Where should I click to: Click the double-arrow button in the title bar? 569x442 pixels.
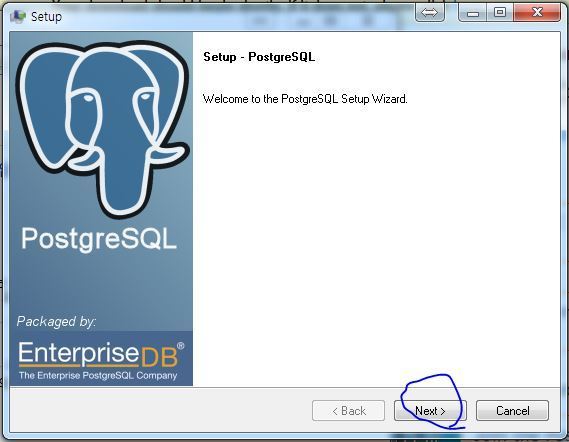430,13
